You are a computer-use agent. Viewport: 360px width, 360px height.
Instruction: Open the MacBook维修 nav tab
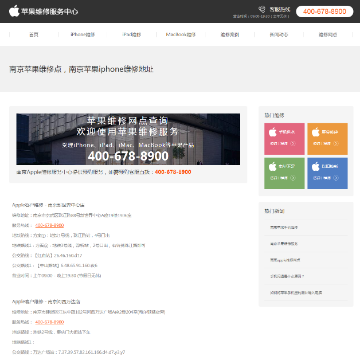pyautogui.click(x=181, y=35)
